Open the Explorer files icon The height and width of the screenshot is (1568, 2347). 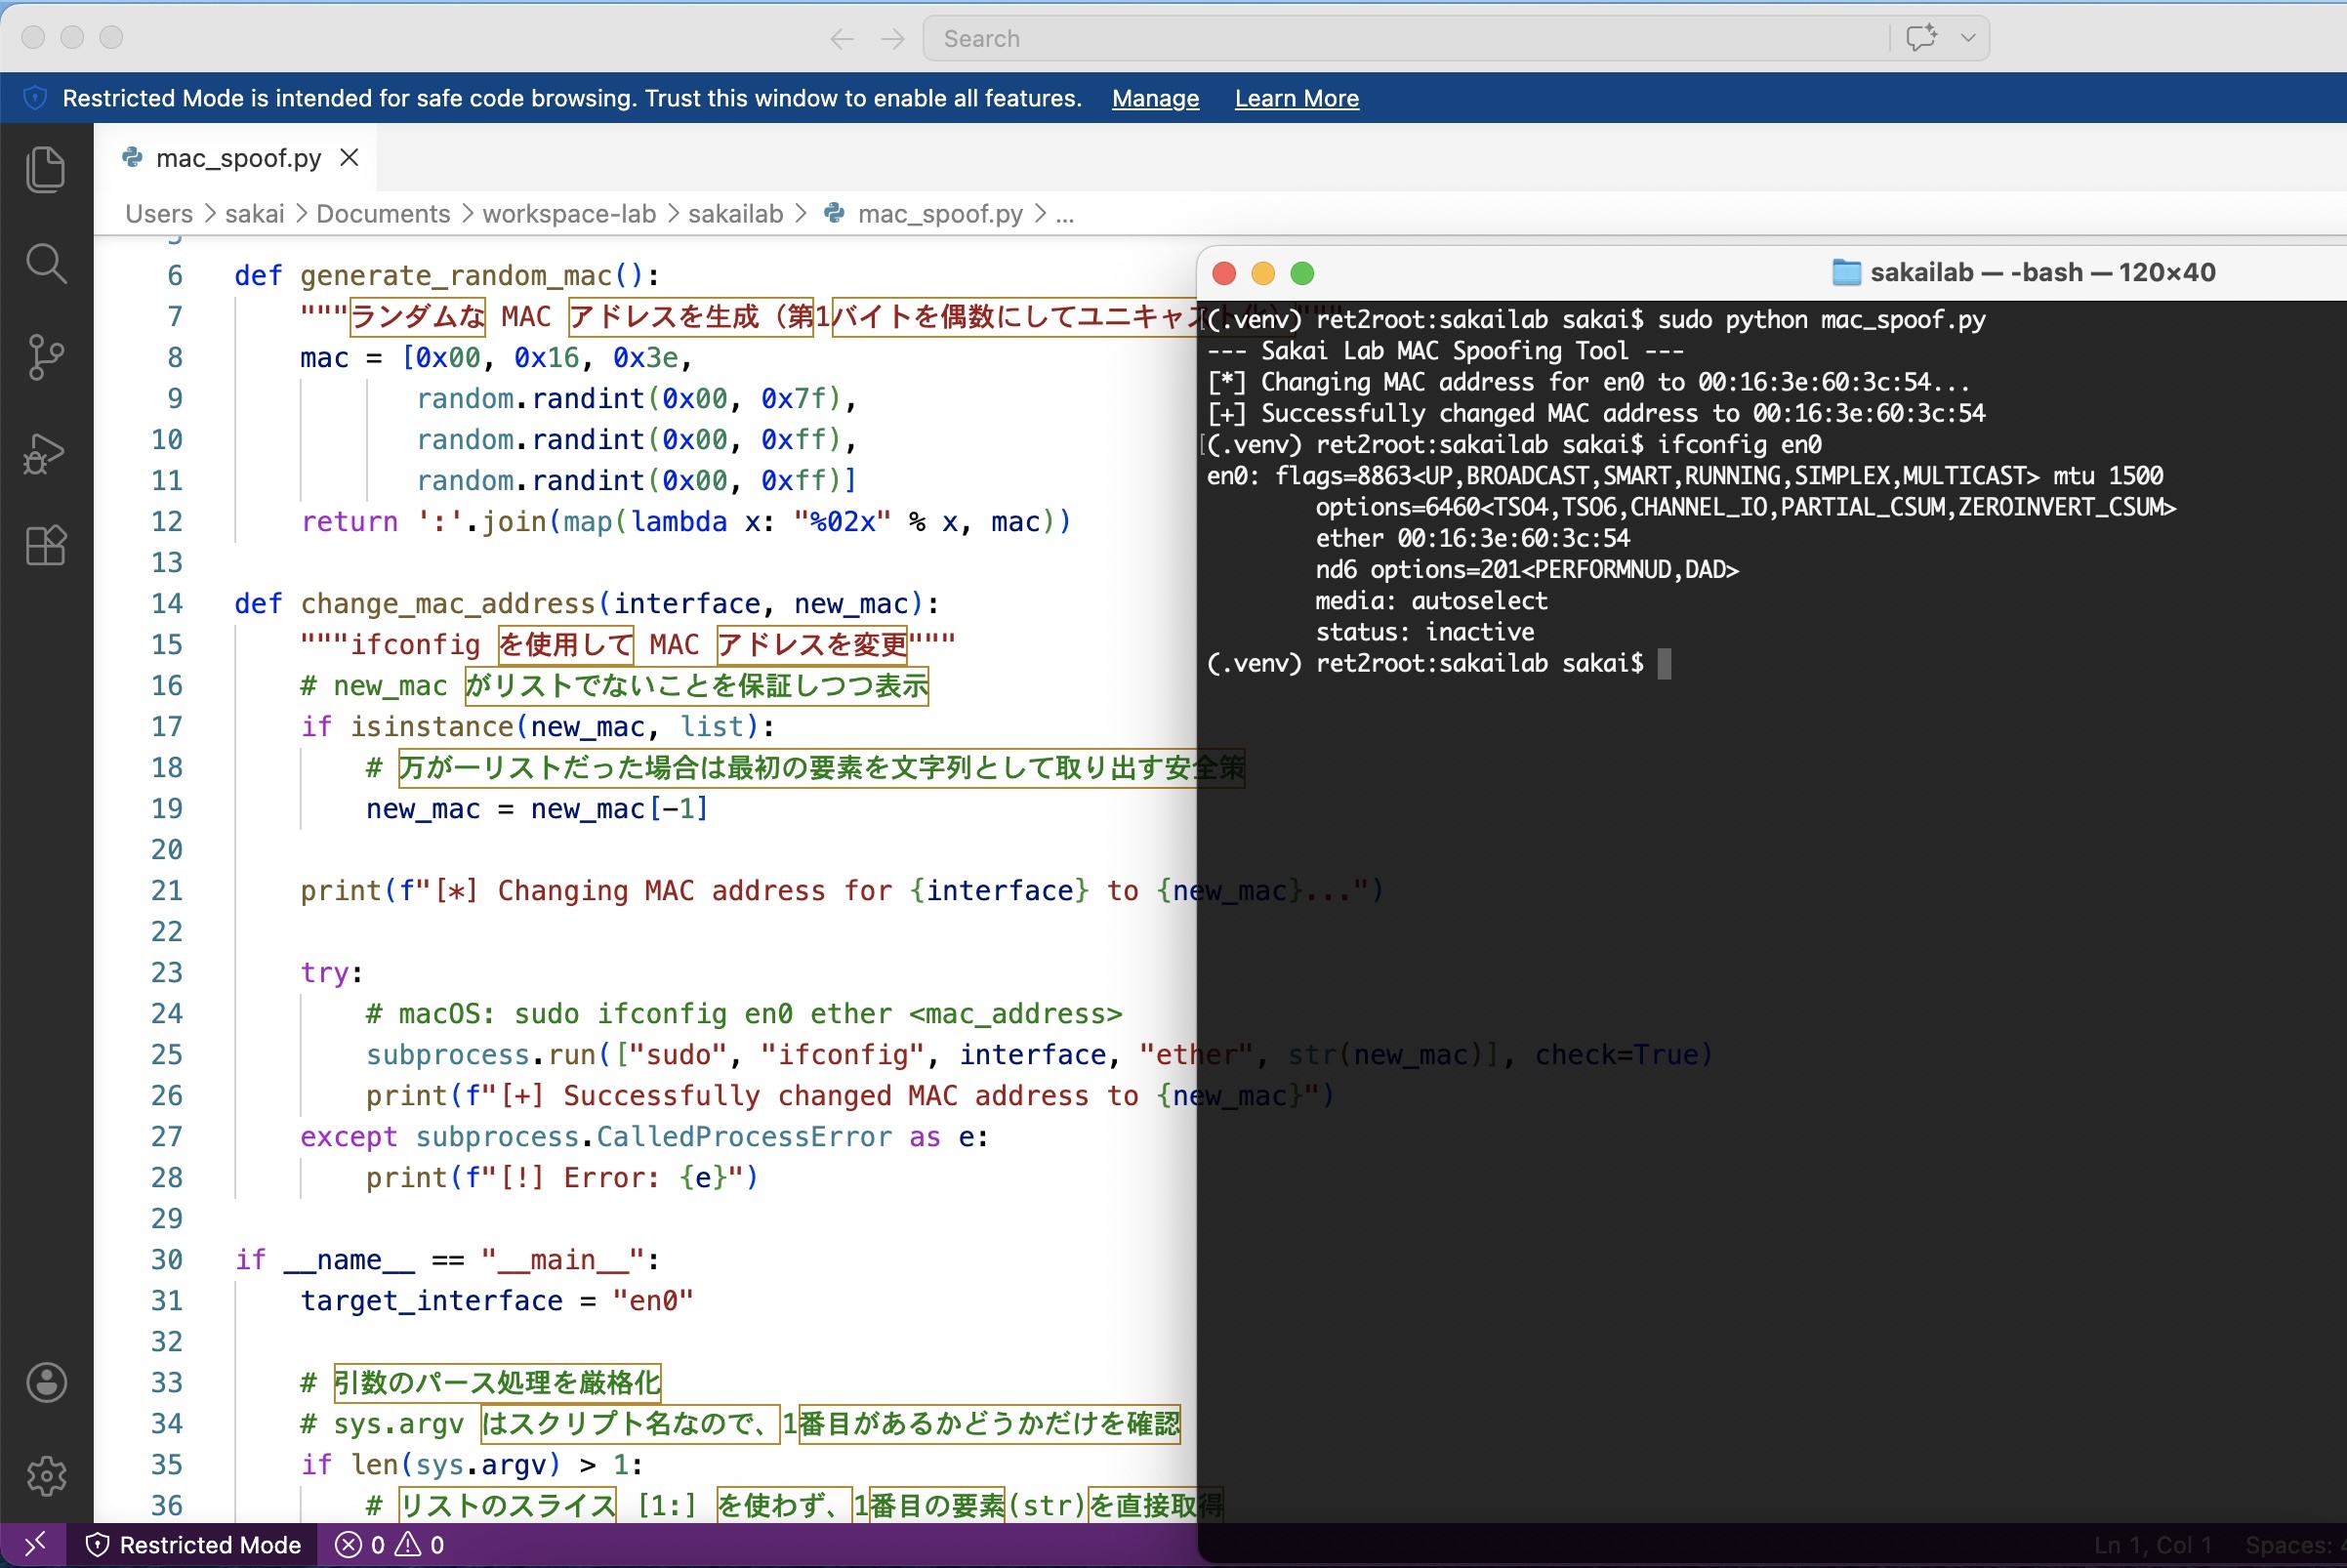[45, 169]
